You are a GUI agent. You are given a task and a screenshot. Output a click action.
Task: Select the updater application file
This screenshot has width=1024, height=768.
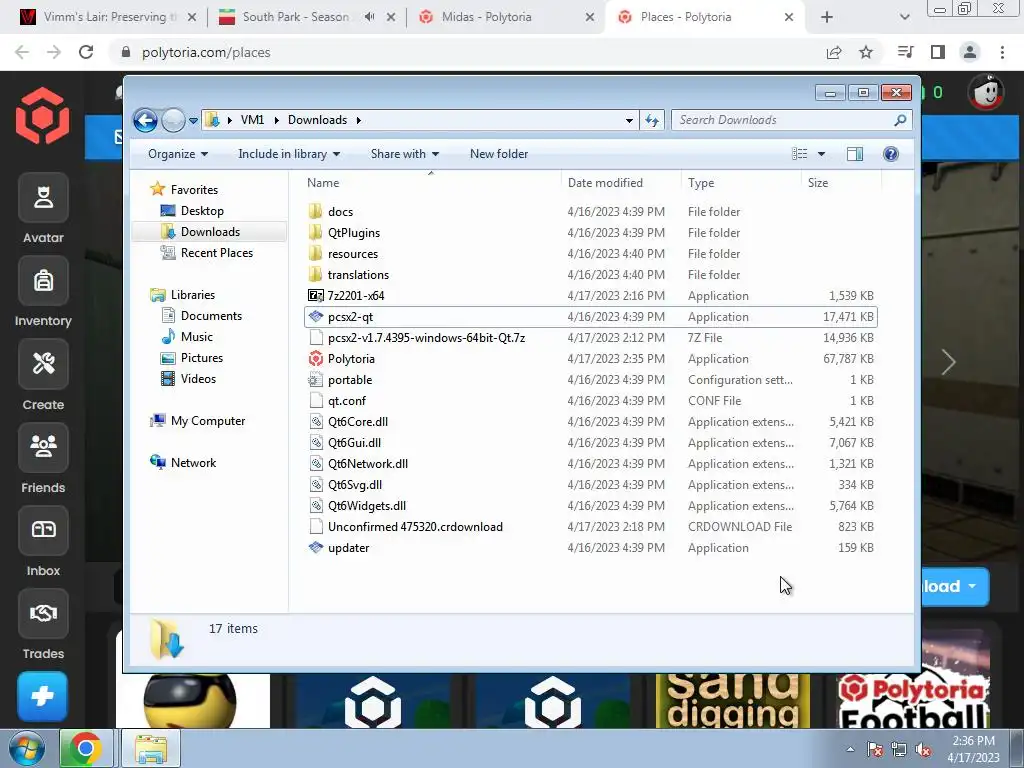click(x=591, y=548)
